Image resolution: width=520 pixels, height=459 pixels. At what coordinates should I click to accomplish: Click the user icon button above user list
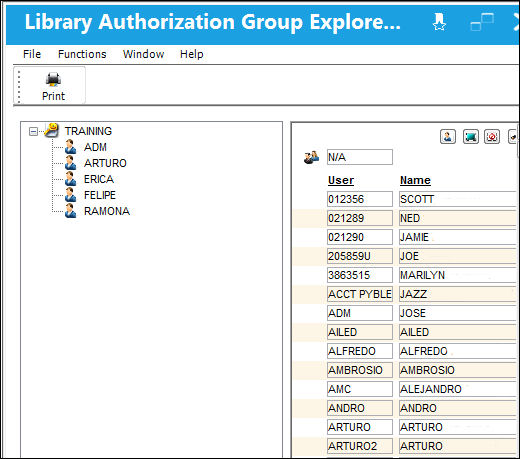pyautogui.click(x=448, y=137)
